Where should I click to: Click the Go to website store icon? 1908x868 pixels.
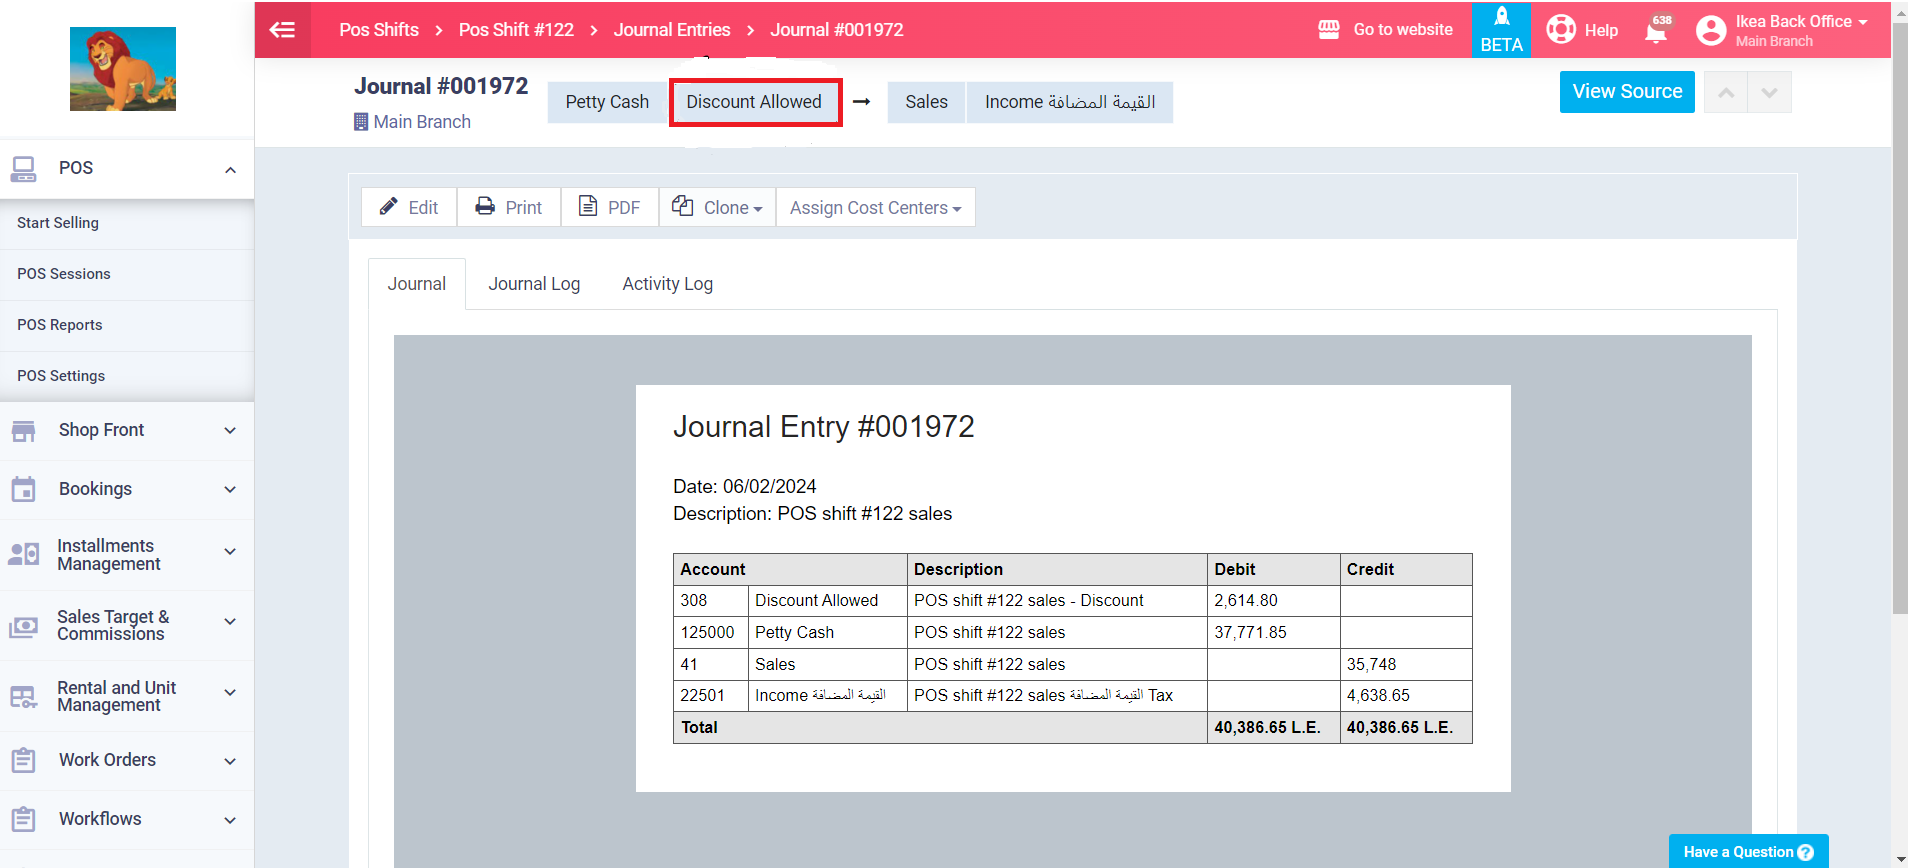(1329, 30)
